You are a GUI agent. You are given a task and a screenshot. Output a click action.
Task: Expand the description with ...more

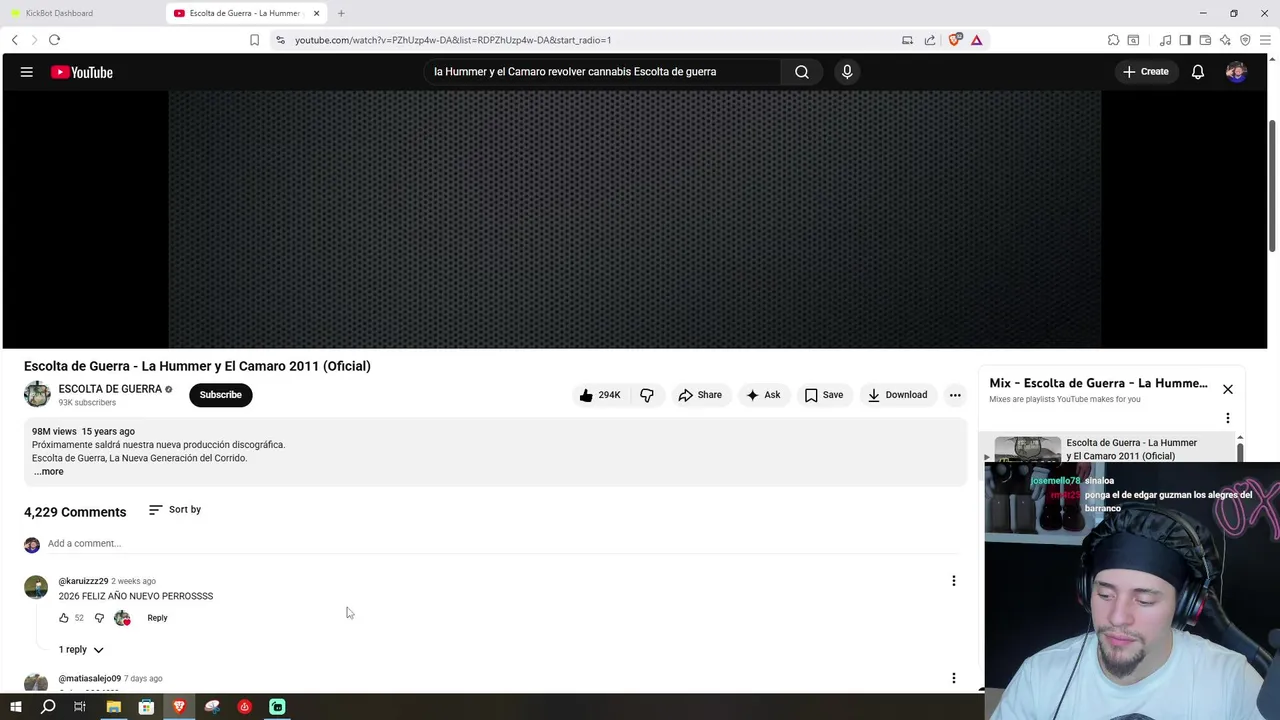coord(48,472)
